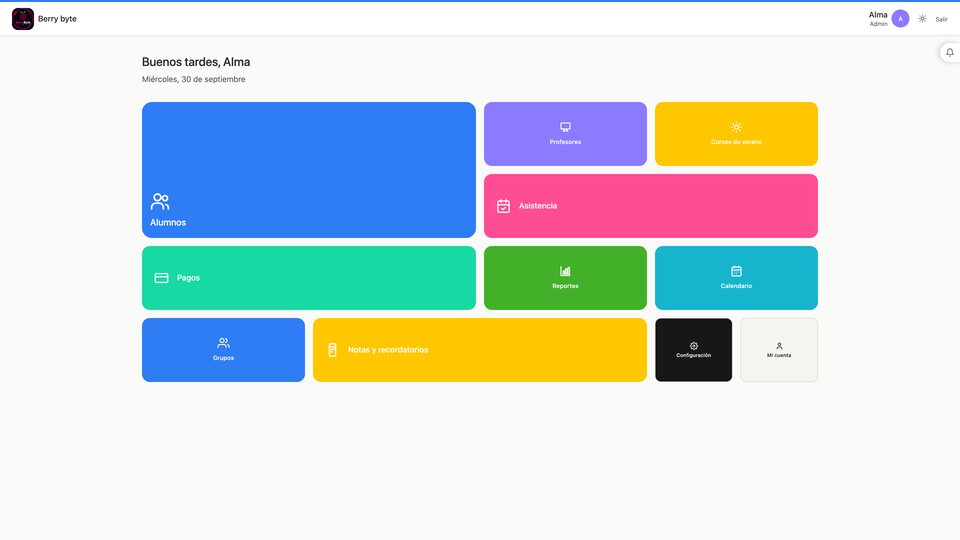Click the Calendario calendar icon
The width and height of the screenshot is (960, 540).
click(736, 271)
